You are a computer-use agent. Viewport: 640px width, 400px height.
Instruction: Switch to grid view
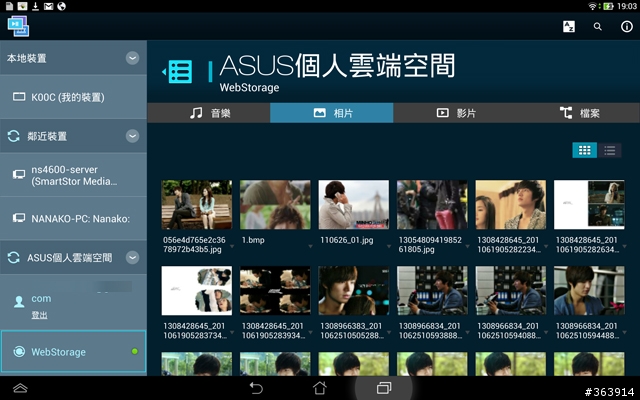click(584, 150)
